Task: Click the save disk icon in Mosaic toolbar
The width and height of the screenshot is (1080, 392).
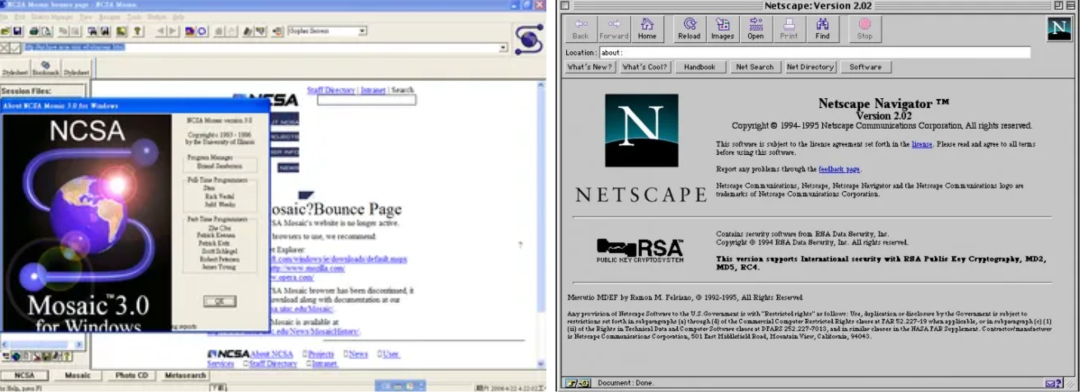Action: pos(17,31)
